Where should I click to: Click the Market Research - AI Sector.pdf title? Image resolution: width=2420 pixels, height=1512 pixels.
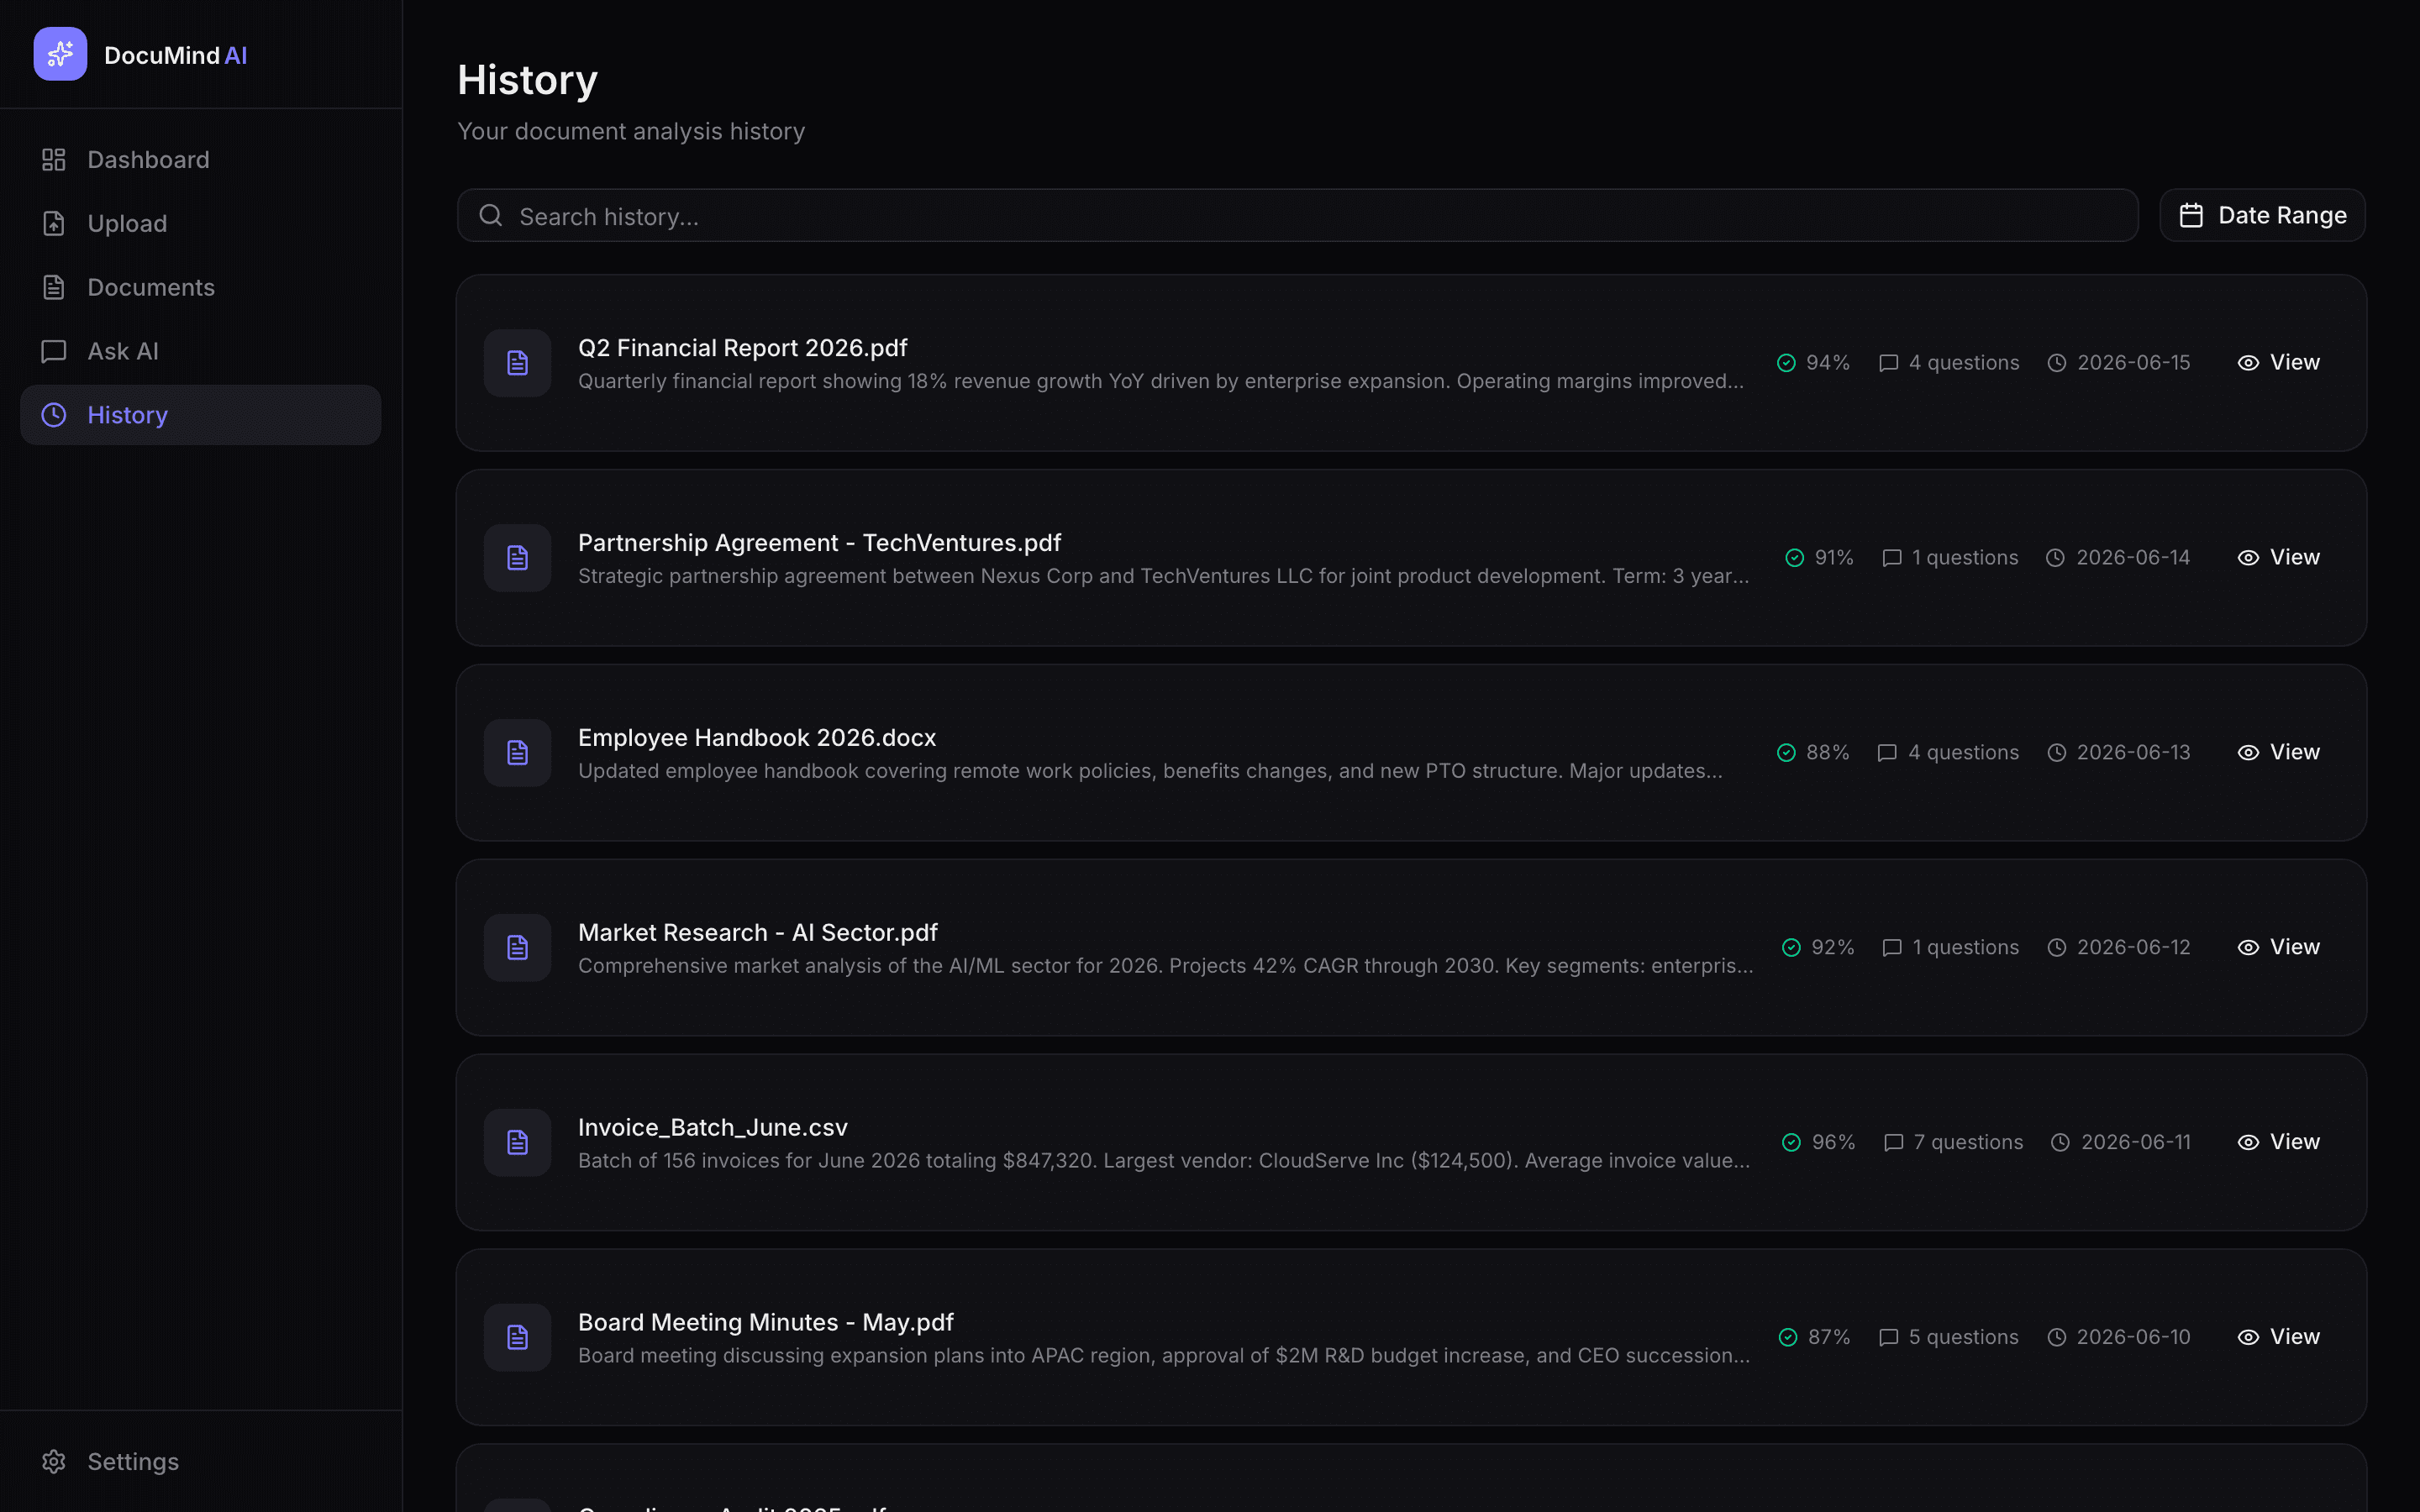[758, 933]
